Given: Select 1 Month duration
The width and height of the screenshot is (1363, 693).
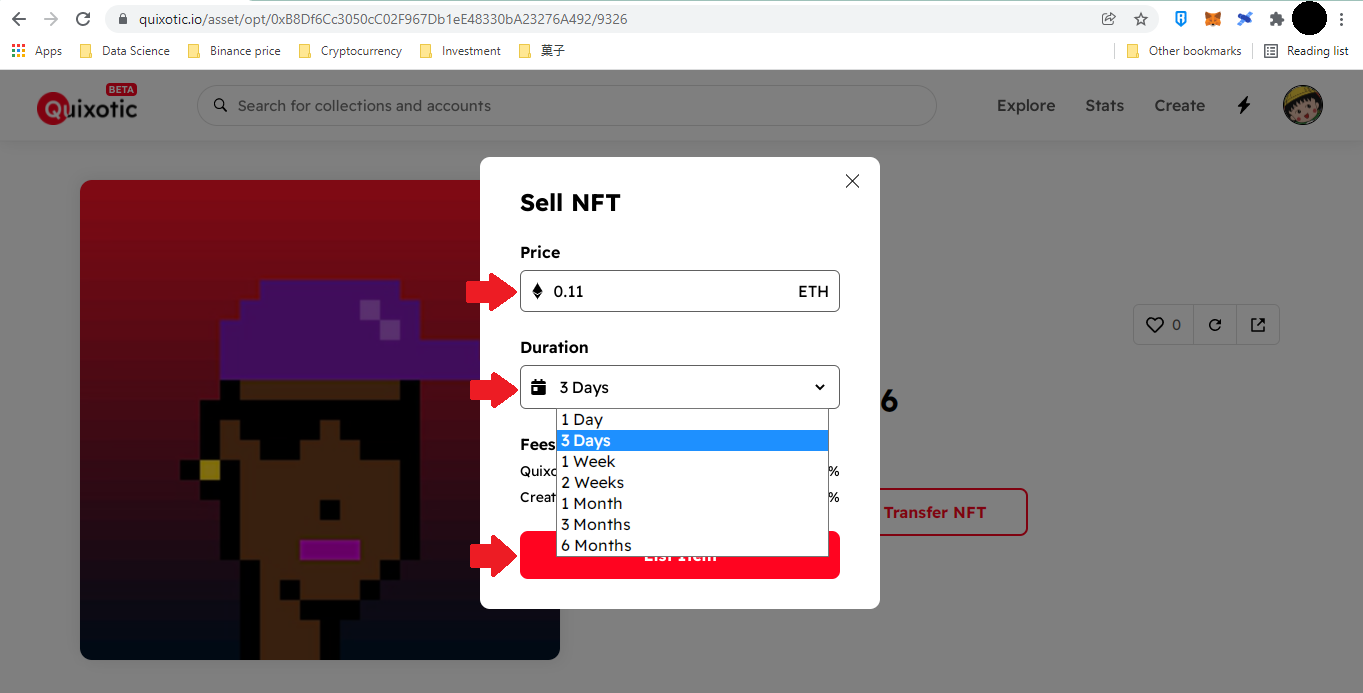Looking at the screenshot, I should 692,504.
